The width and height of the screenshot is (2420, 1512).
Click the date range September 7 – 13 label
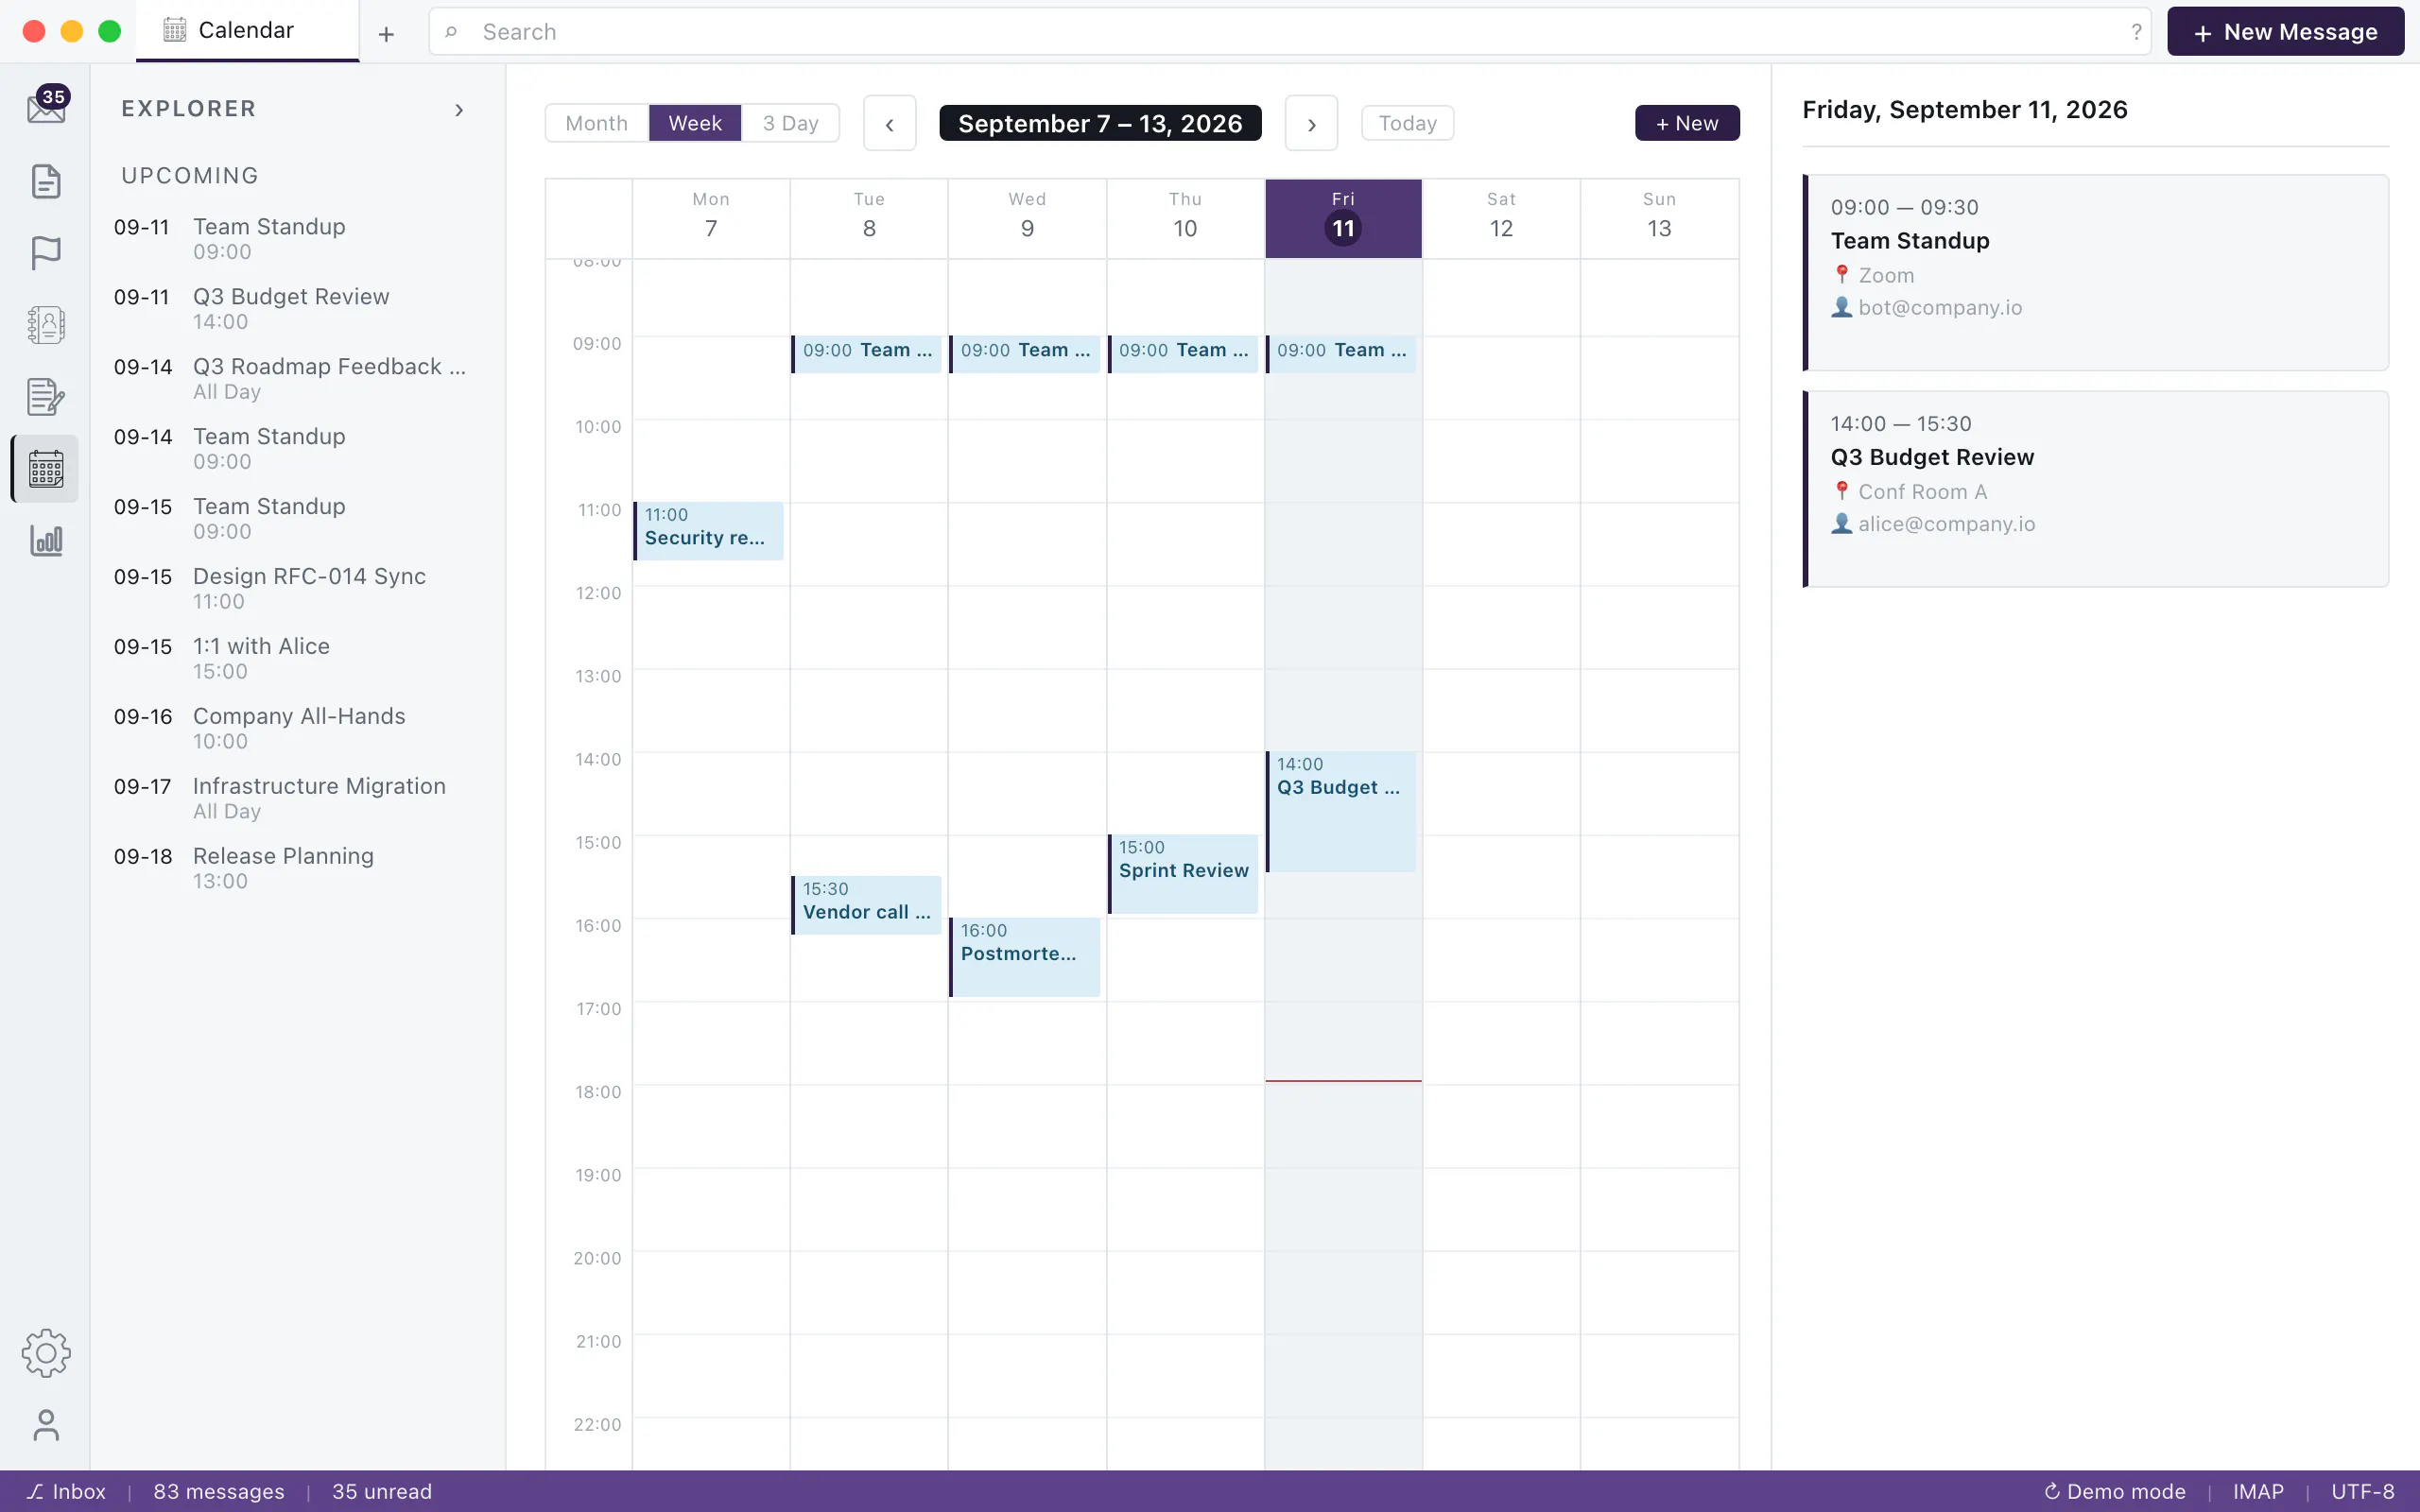tap(1100, 123)
